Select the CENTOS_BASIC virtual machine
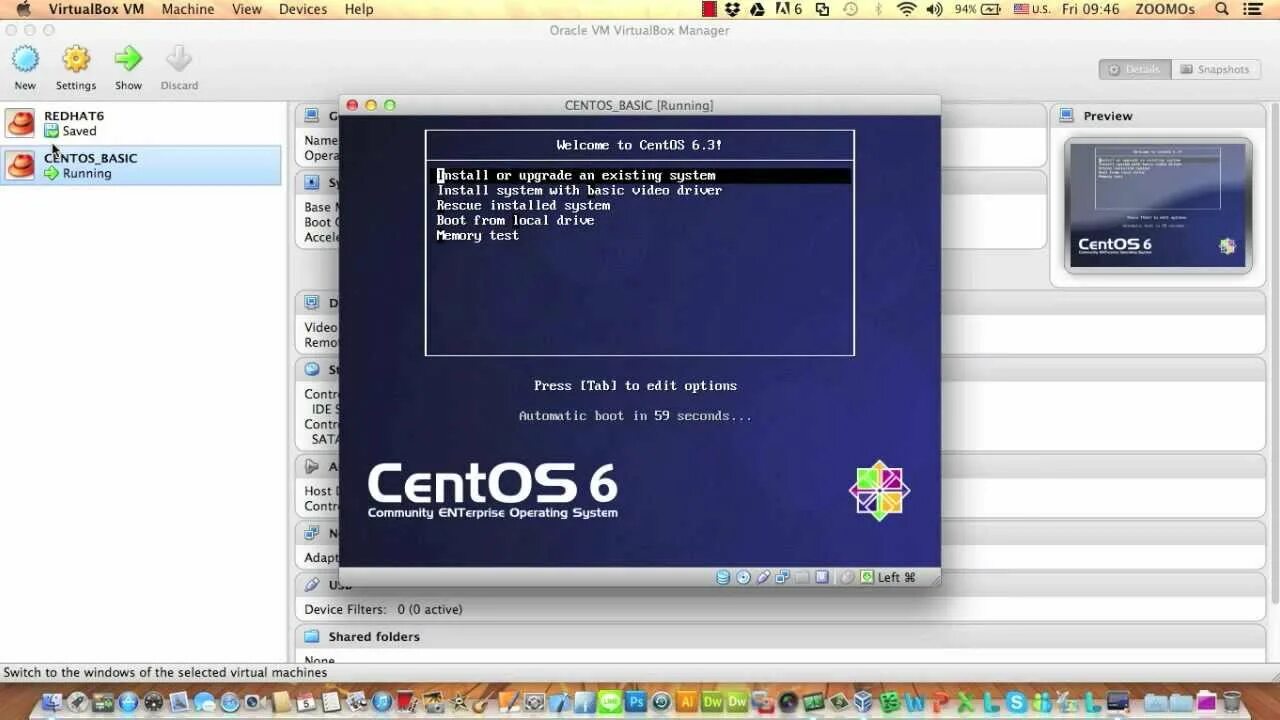The width and height of the screenshot is (1280, 720). tap(141, 165)
